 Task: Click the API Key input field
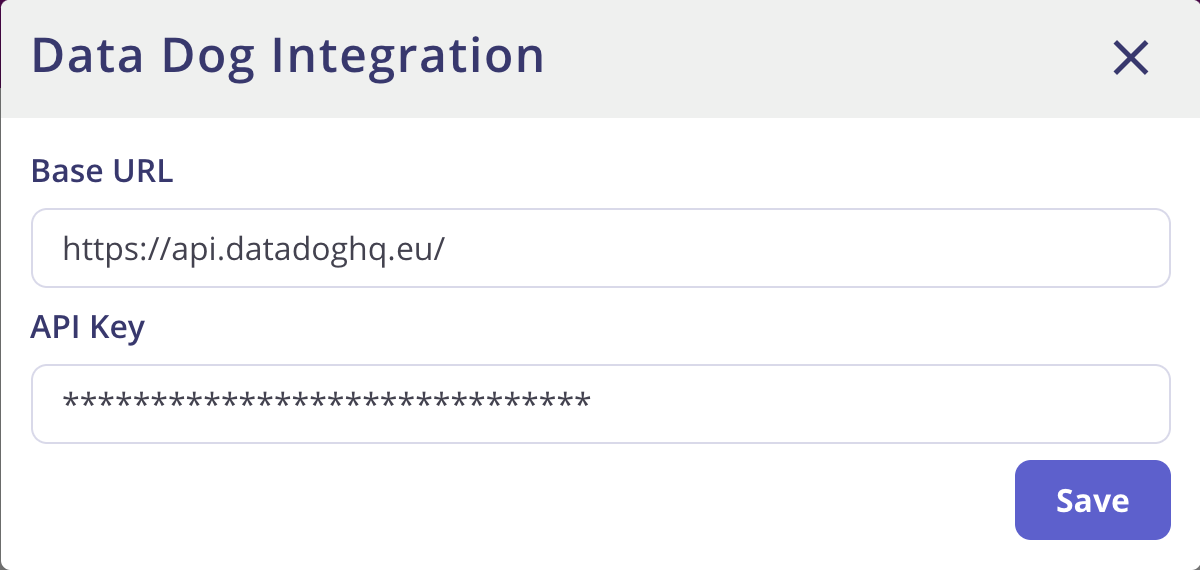(600, 404)
